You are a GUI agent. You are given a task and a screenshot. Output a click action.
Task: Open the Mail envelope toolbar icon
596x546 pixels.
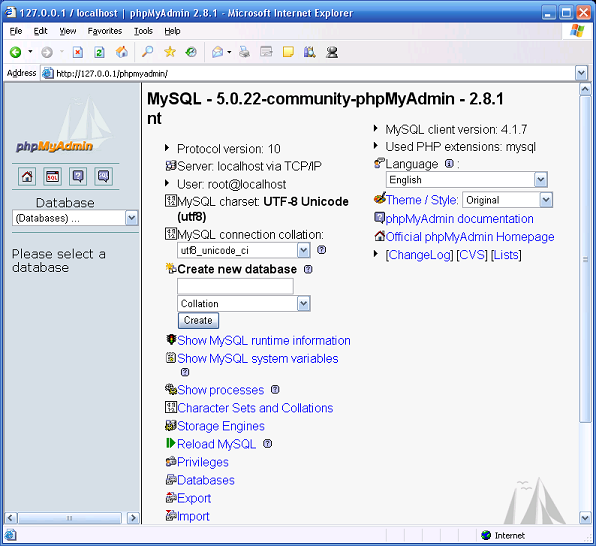(217, 52)
